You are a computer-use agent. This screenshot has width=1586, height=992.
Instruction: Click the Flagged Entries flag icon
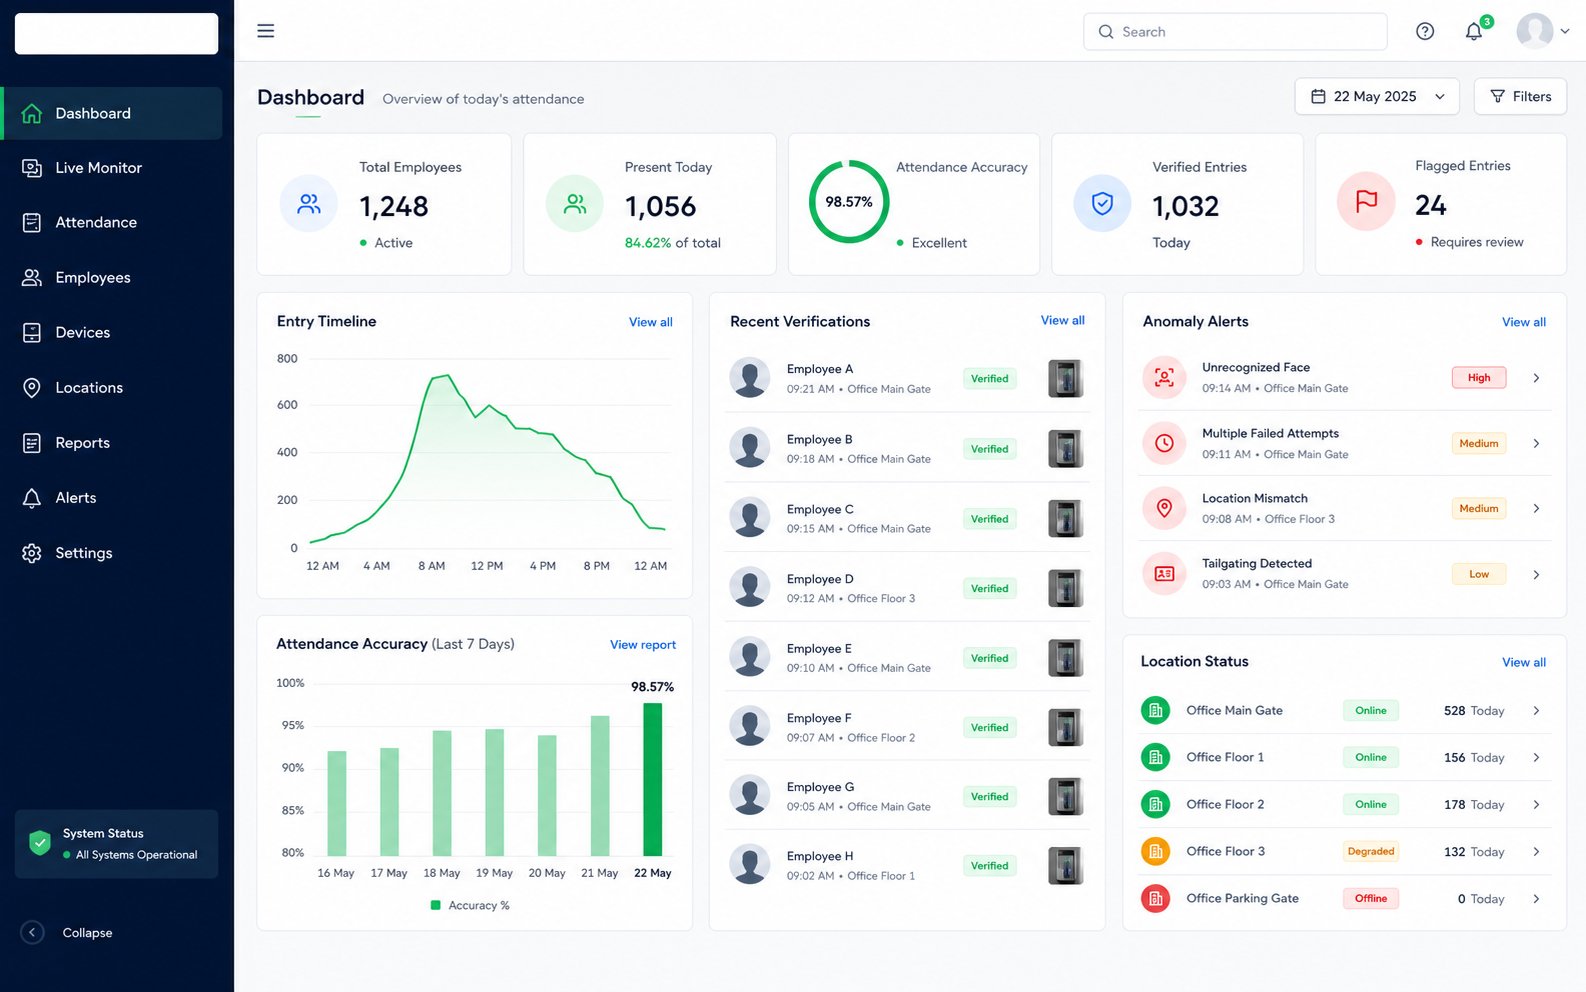click(x=1366, y=202)
